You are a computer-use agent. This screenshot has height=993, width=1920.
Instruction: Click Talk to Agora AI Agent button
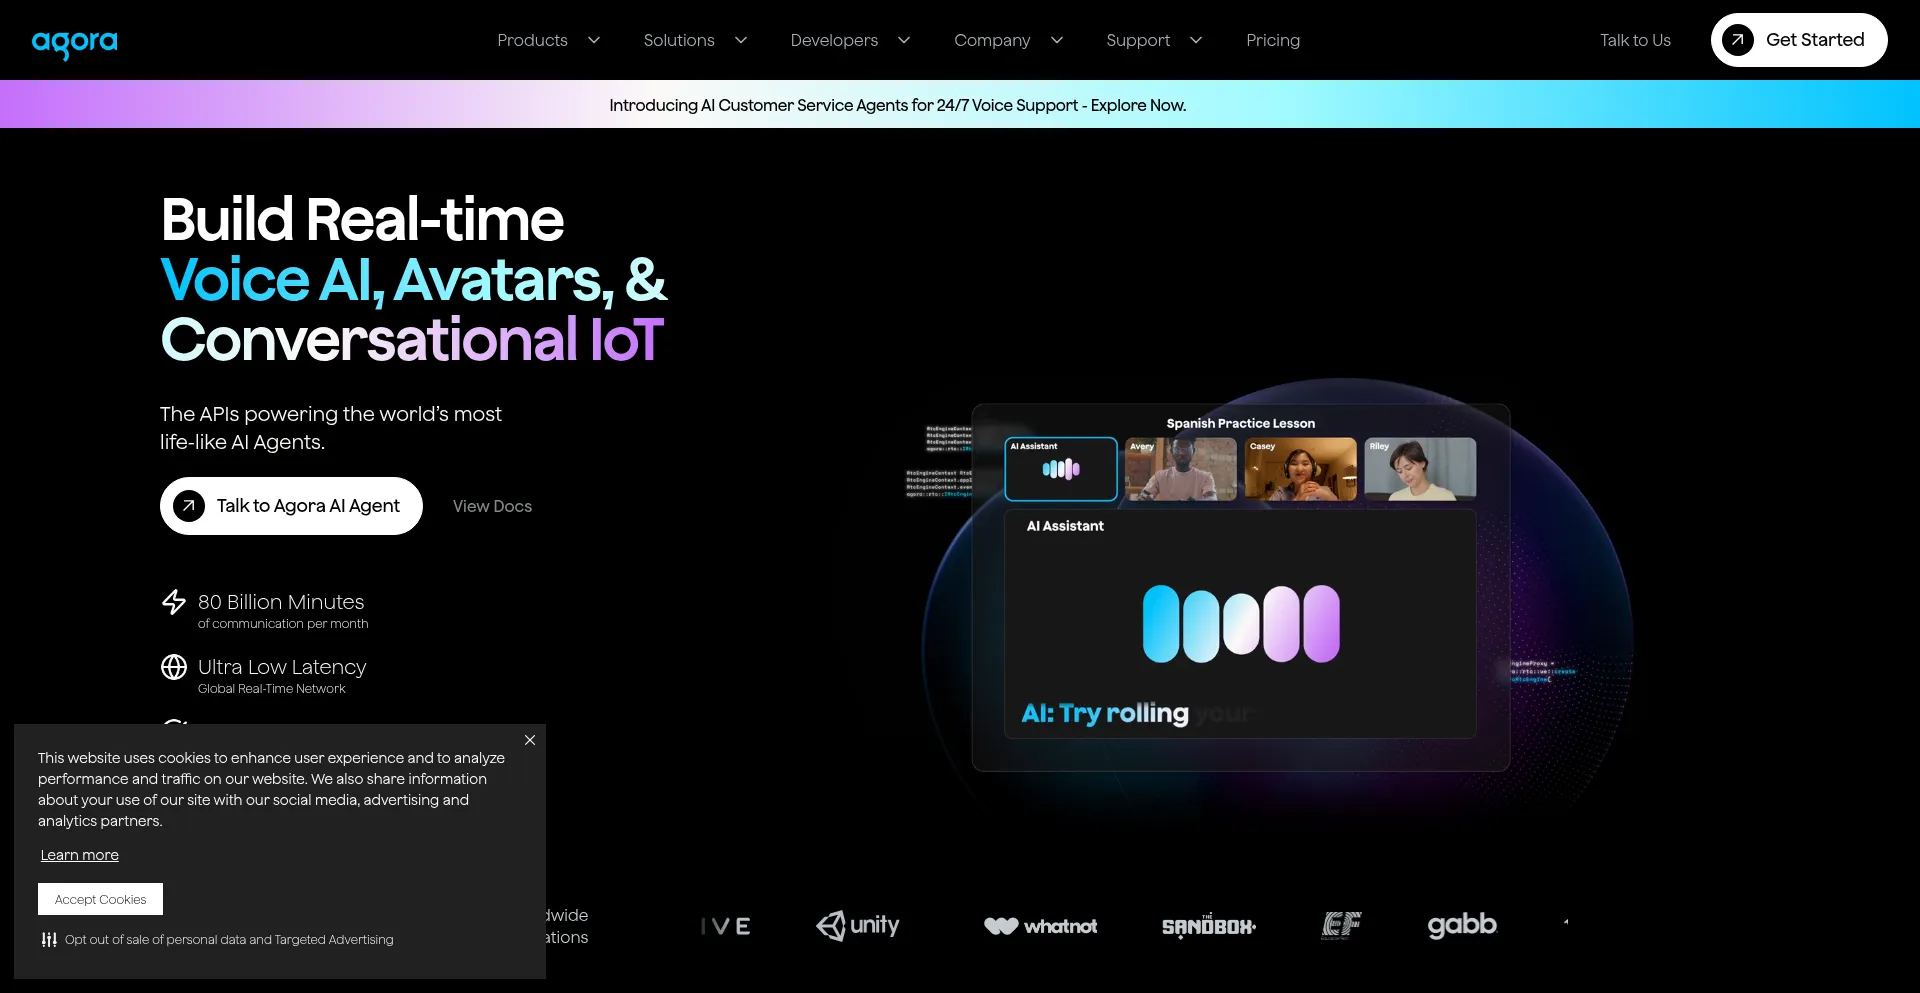tap(291, 506)
